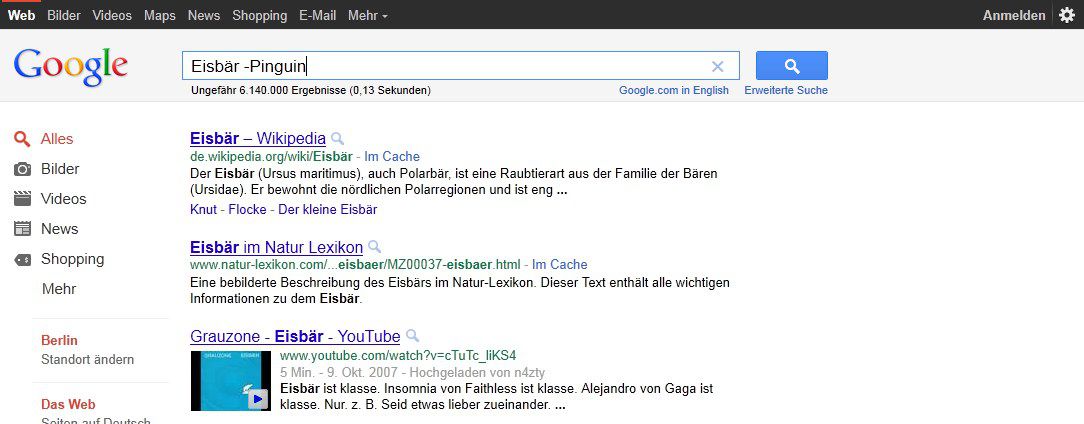Open Videos in the top bar
The height and width of the screenshot is (424, 1084).
pos(112,15)
